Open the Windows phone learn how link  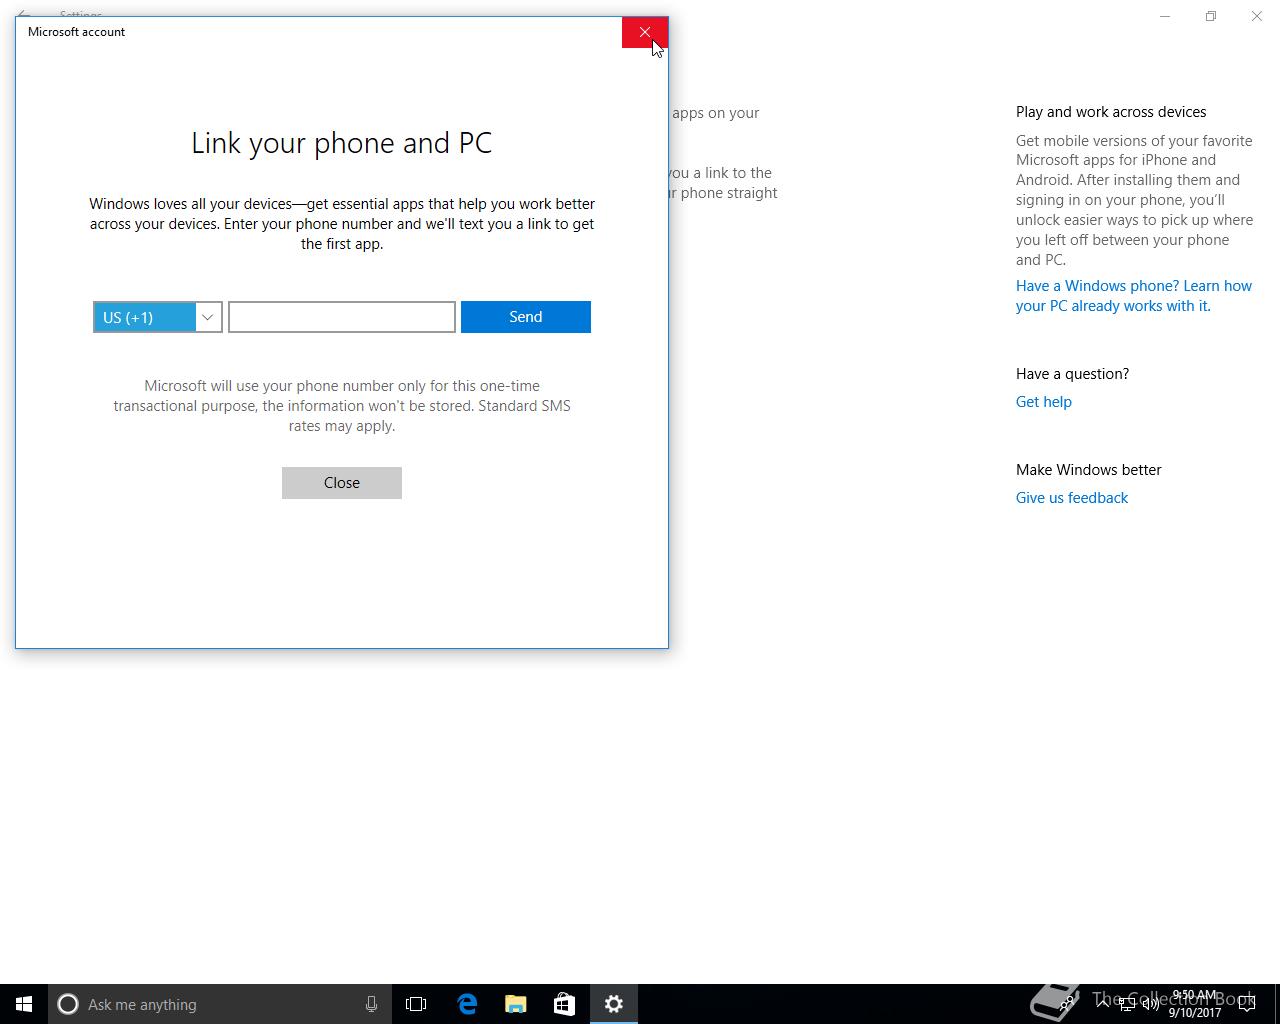(x=1134, y=296)
